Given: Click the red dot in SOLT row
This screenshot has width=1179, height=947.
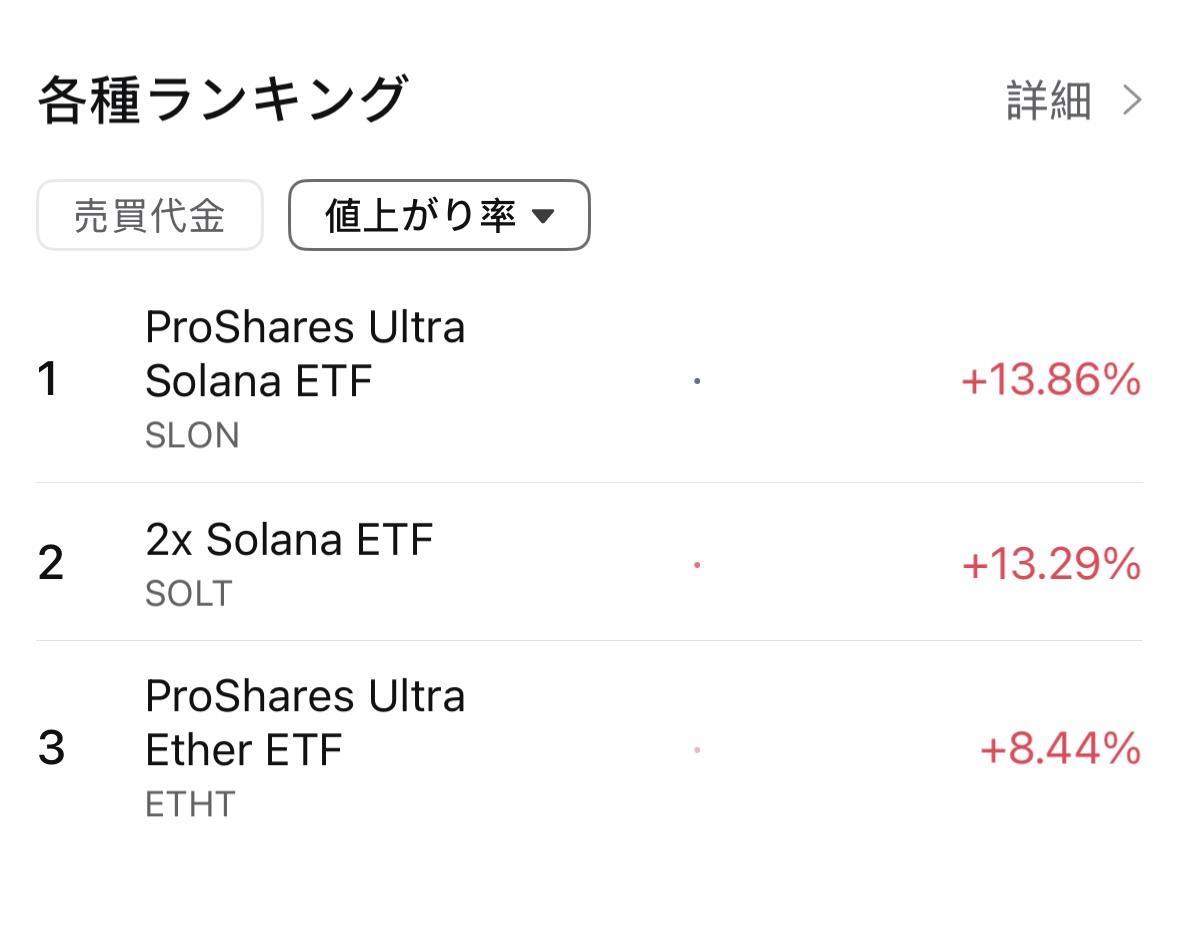Looking at the screenshot, I should (697, 564).
